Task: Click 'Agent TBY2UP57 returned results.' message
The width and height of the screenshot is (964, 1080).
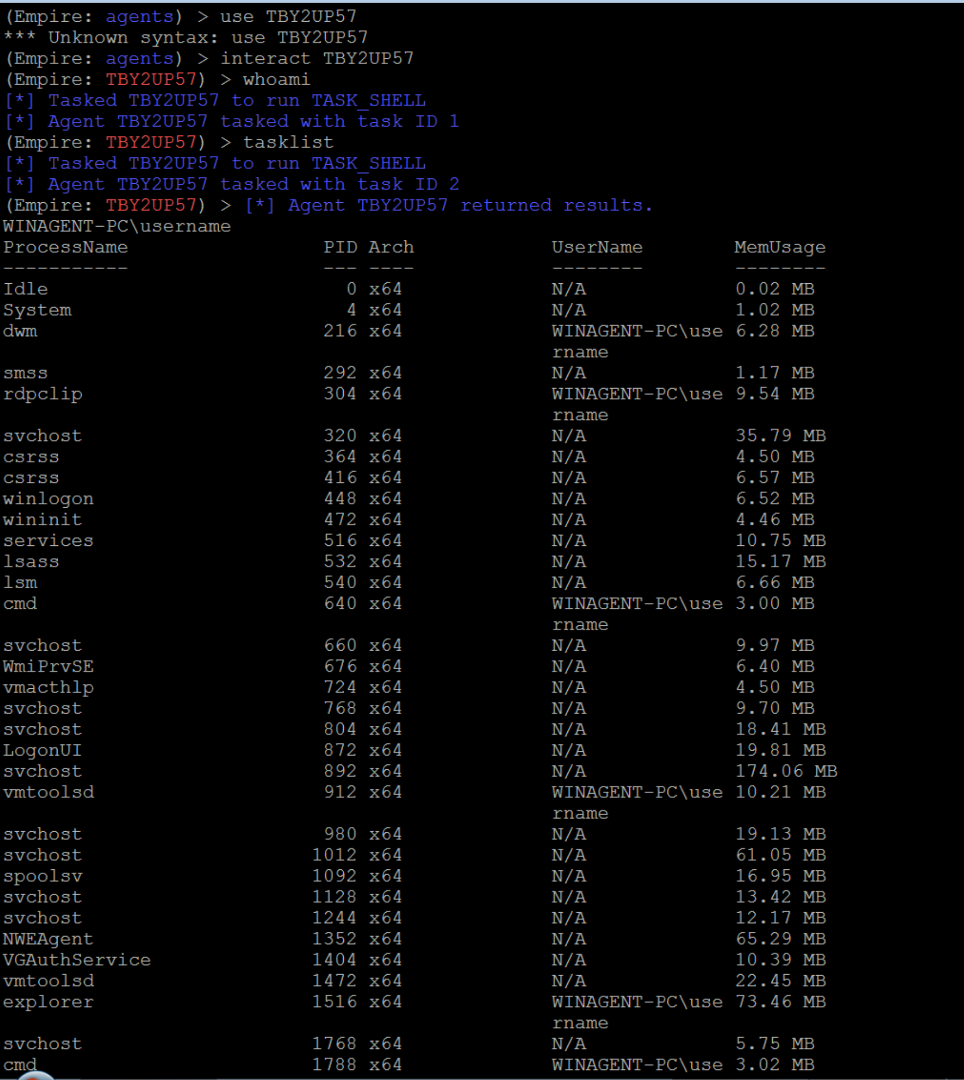Action: tap(448, 205)
